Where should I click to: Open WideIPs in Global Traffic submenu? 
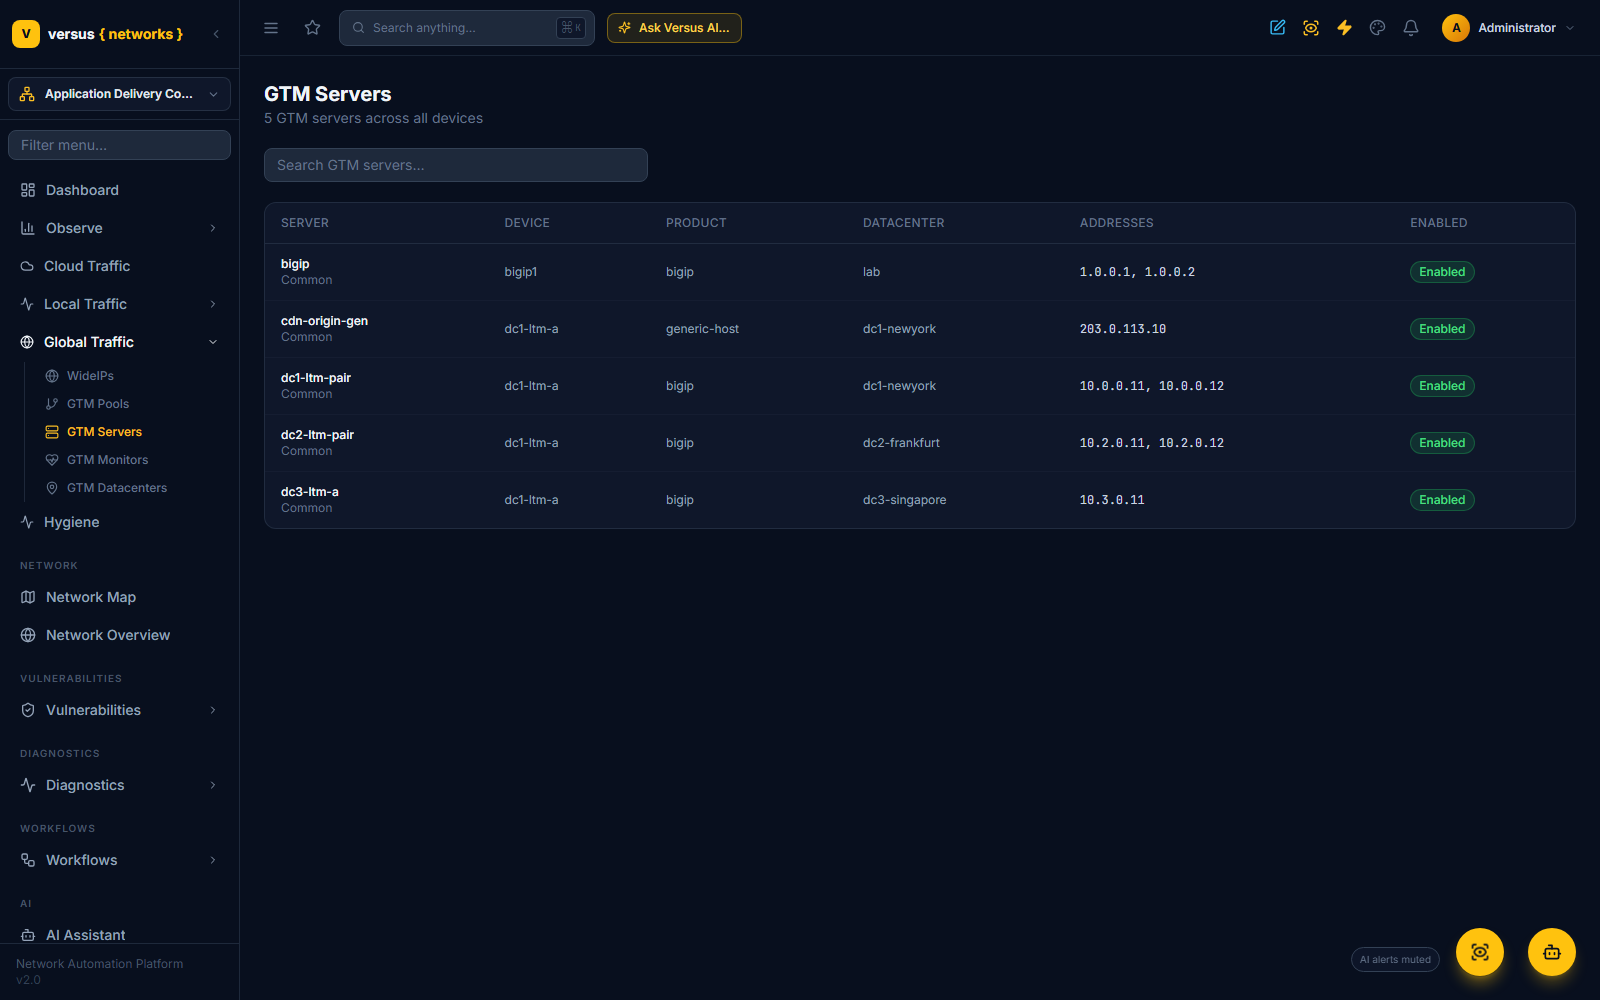tap(90, 376)
